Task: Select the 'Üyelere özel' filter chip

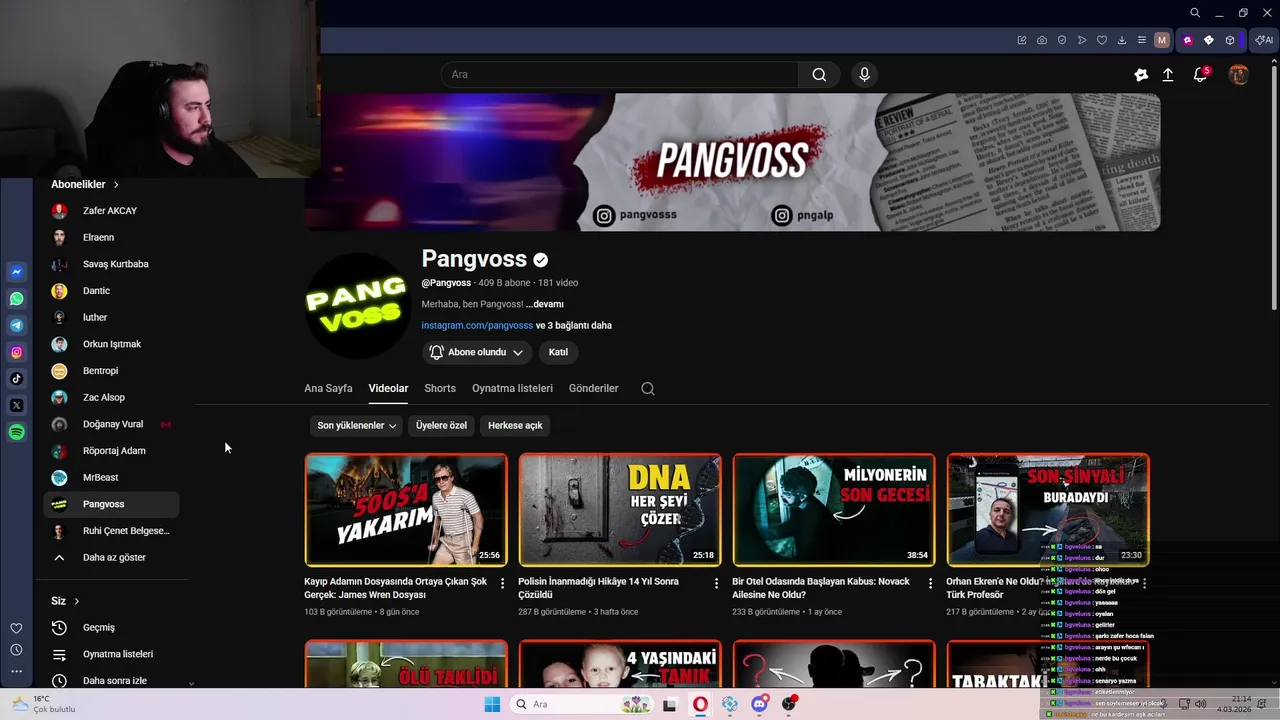Action: pyautogui.click(x=441, y=425)
